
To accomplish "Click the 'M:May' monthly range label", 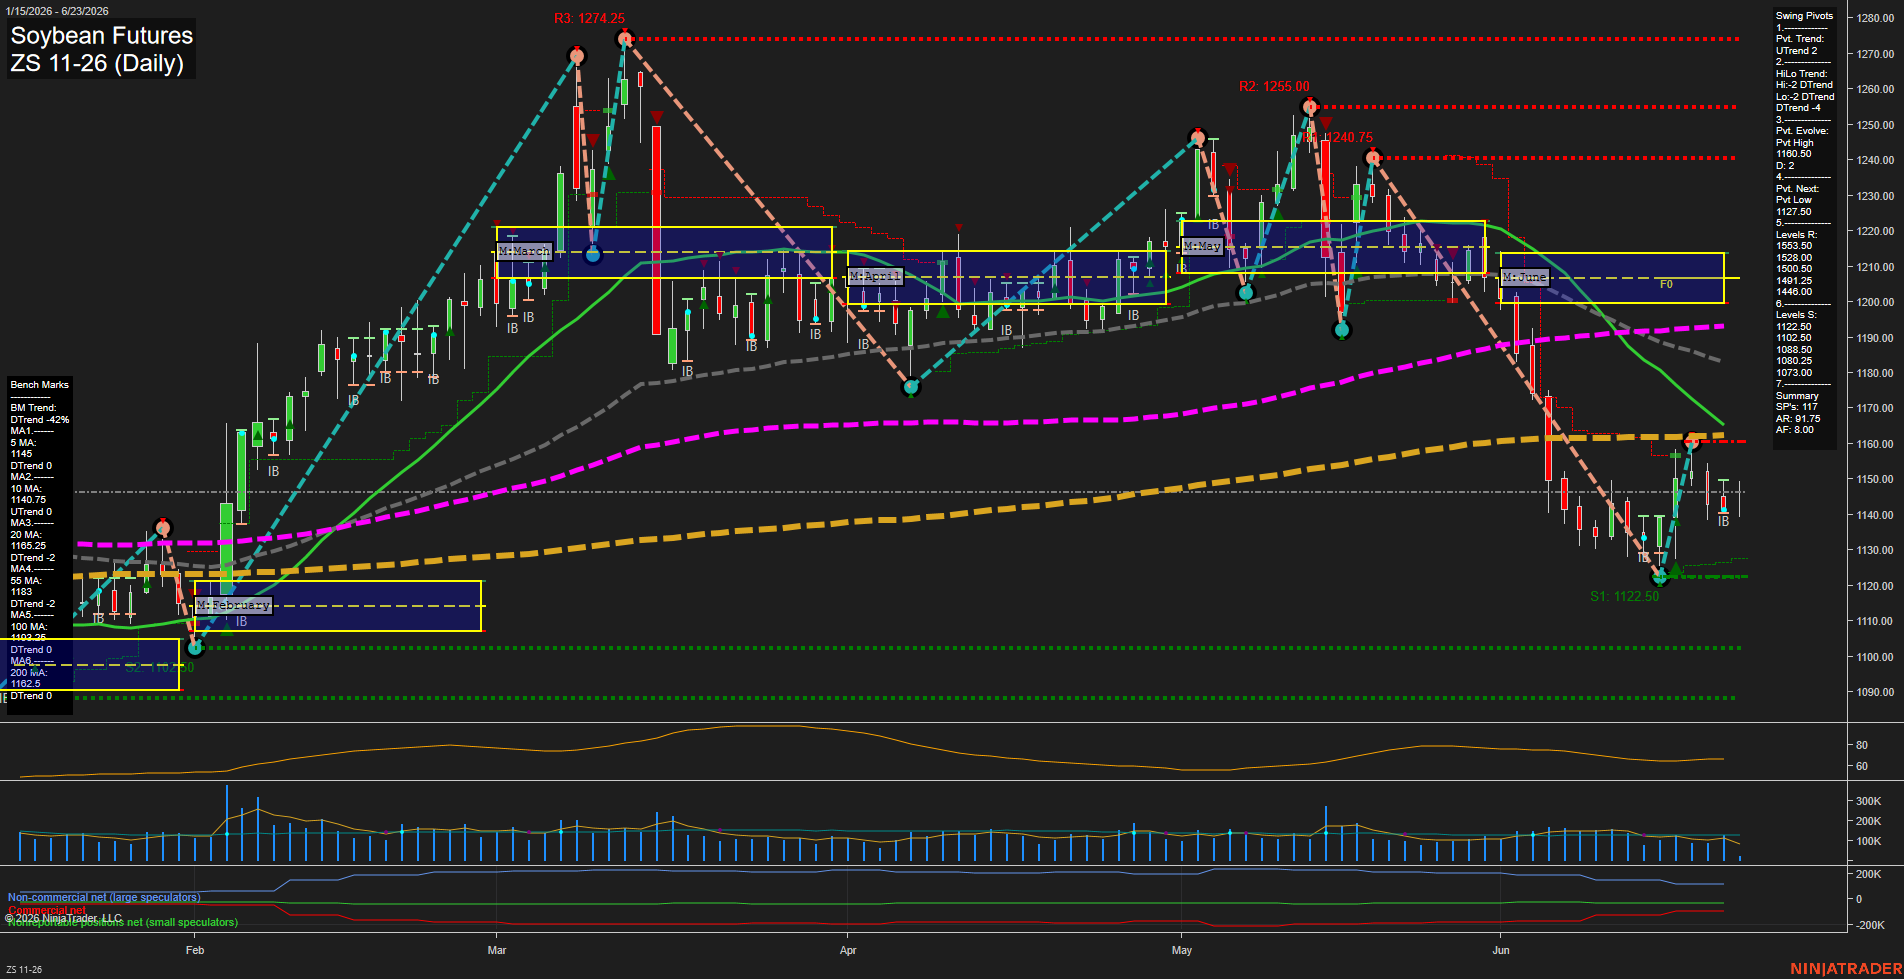I will [1202, 245].
